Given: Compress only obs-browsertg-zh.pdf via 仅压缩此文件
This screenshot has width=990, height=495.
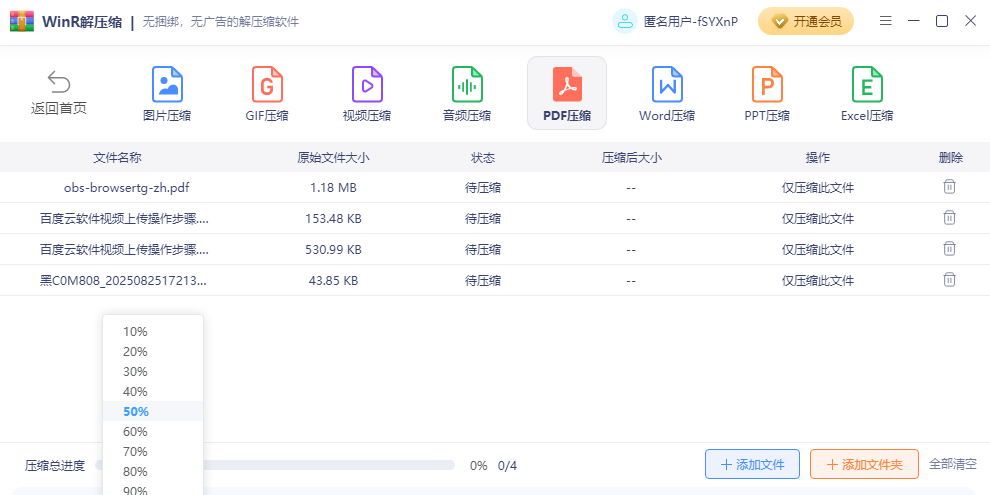Looking at the screenshot, I should click(818, 188).
